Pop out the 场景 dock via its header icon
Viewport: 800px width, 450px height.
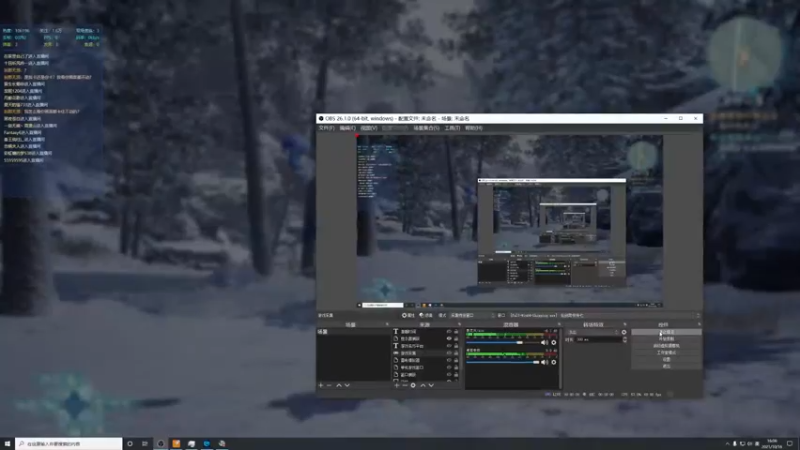[387, 324]
